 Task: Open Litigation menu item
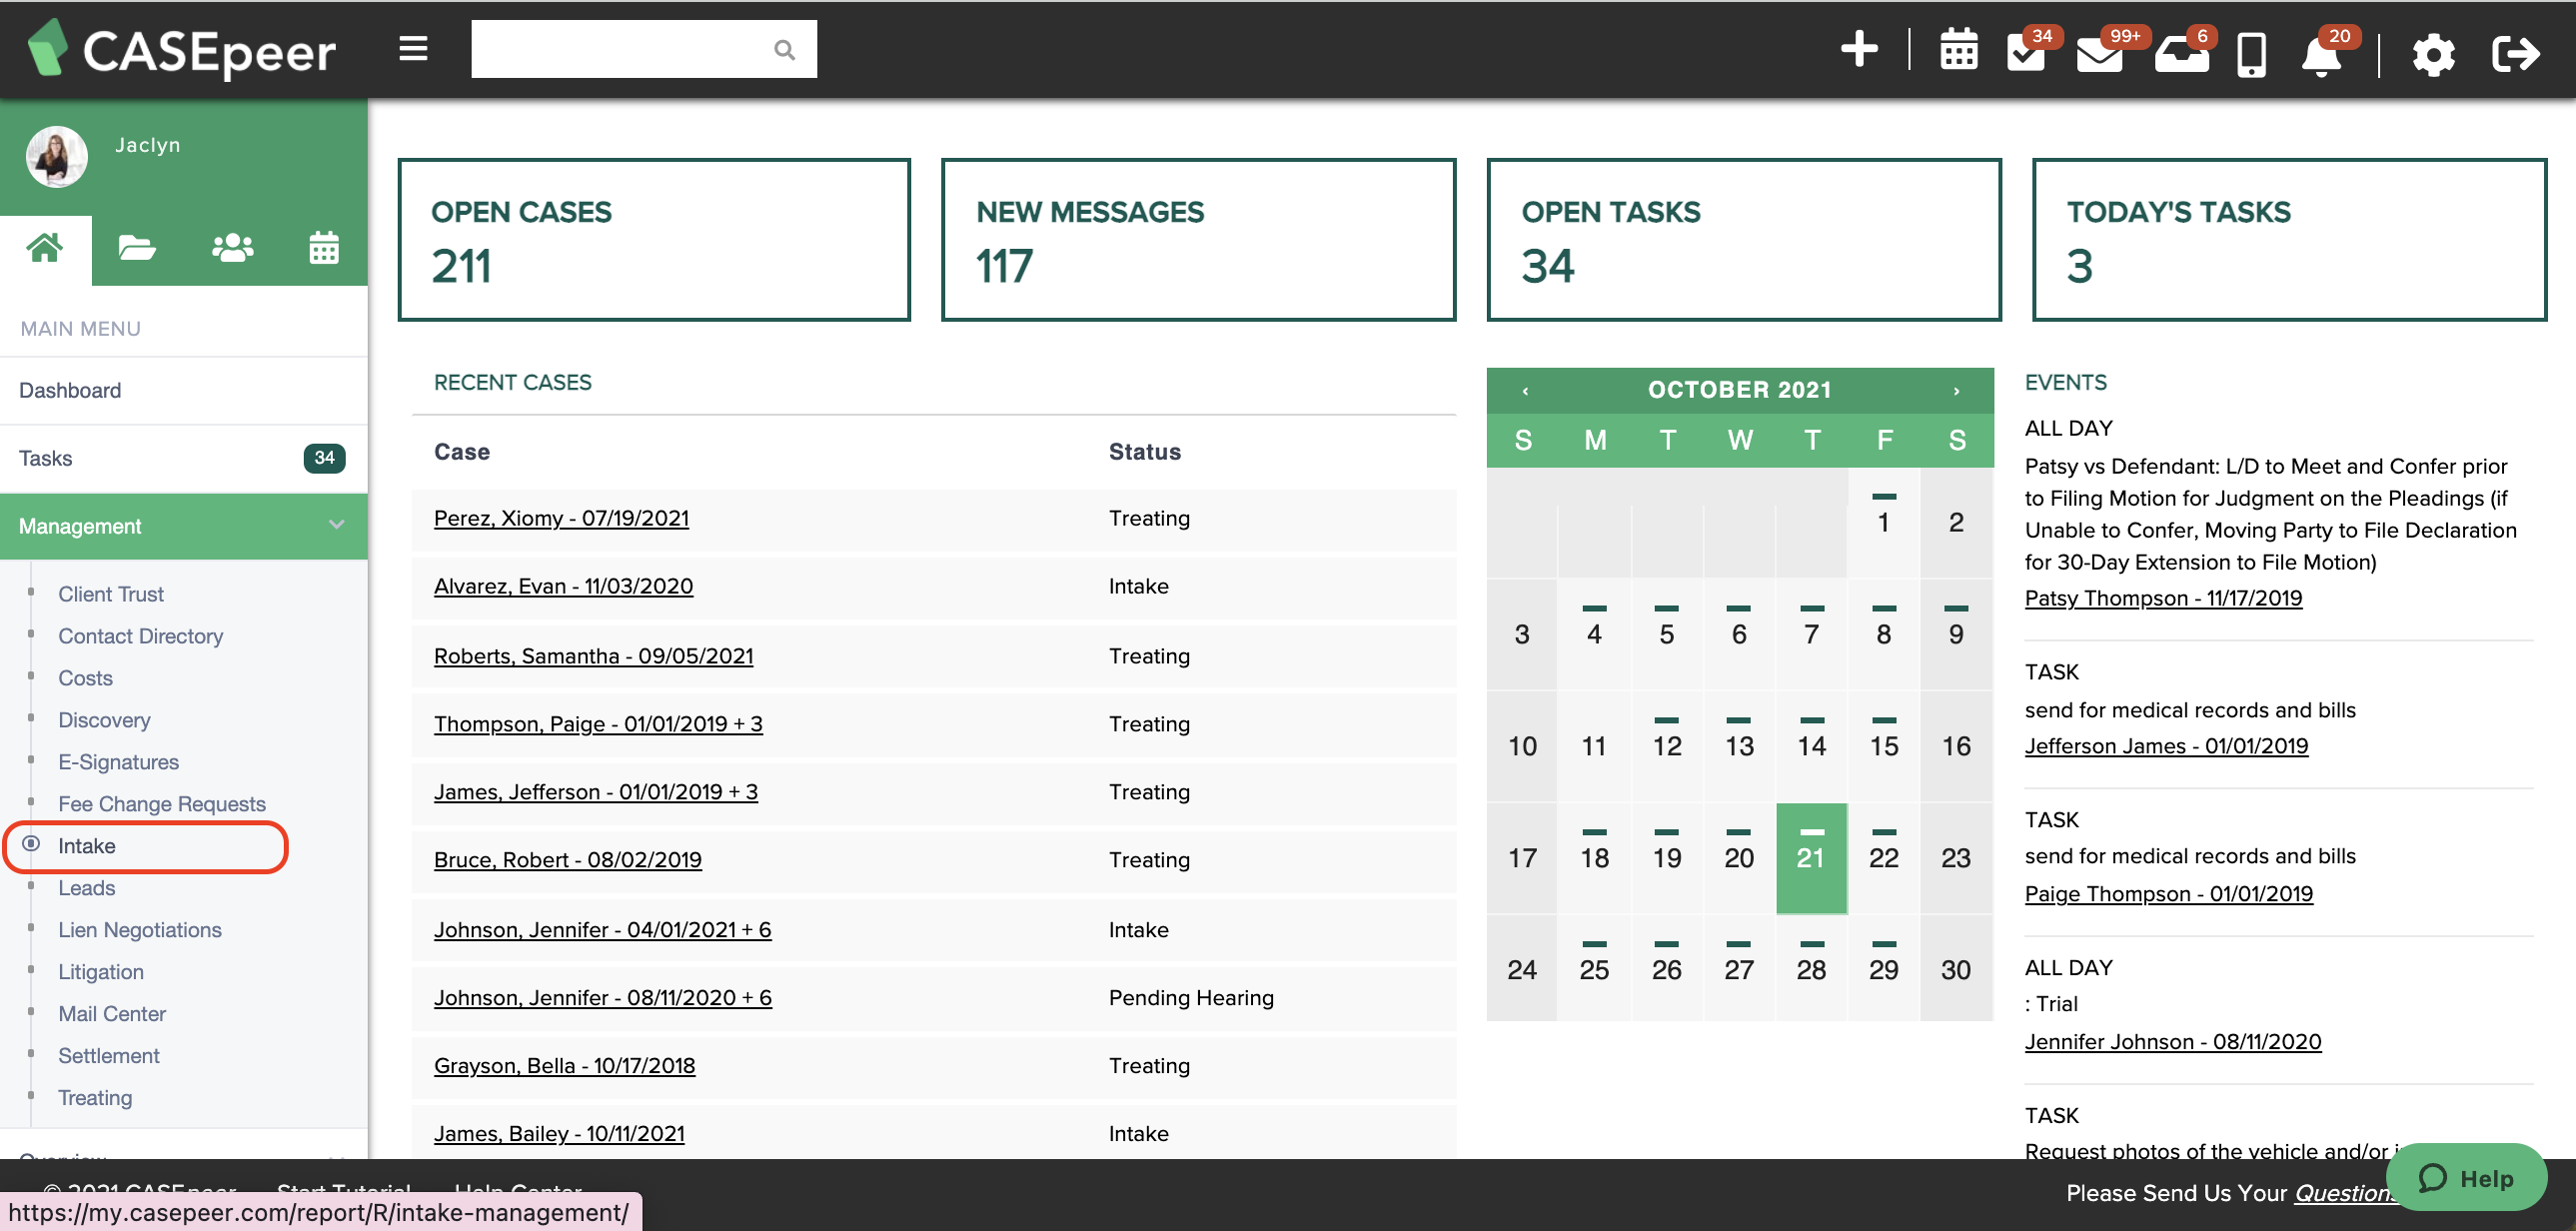point(101,972)
